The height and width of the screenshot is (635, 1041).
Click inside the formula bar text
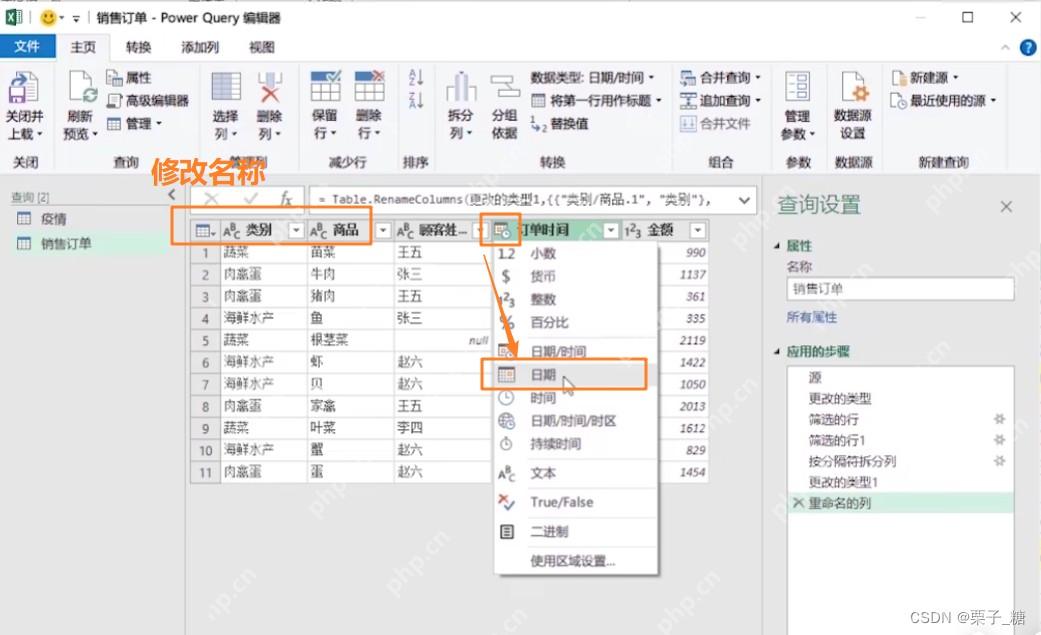515,199
